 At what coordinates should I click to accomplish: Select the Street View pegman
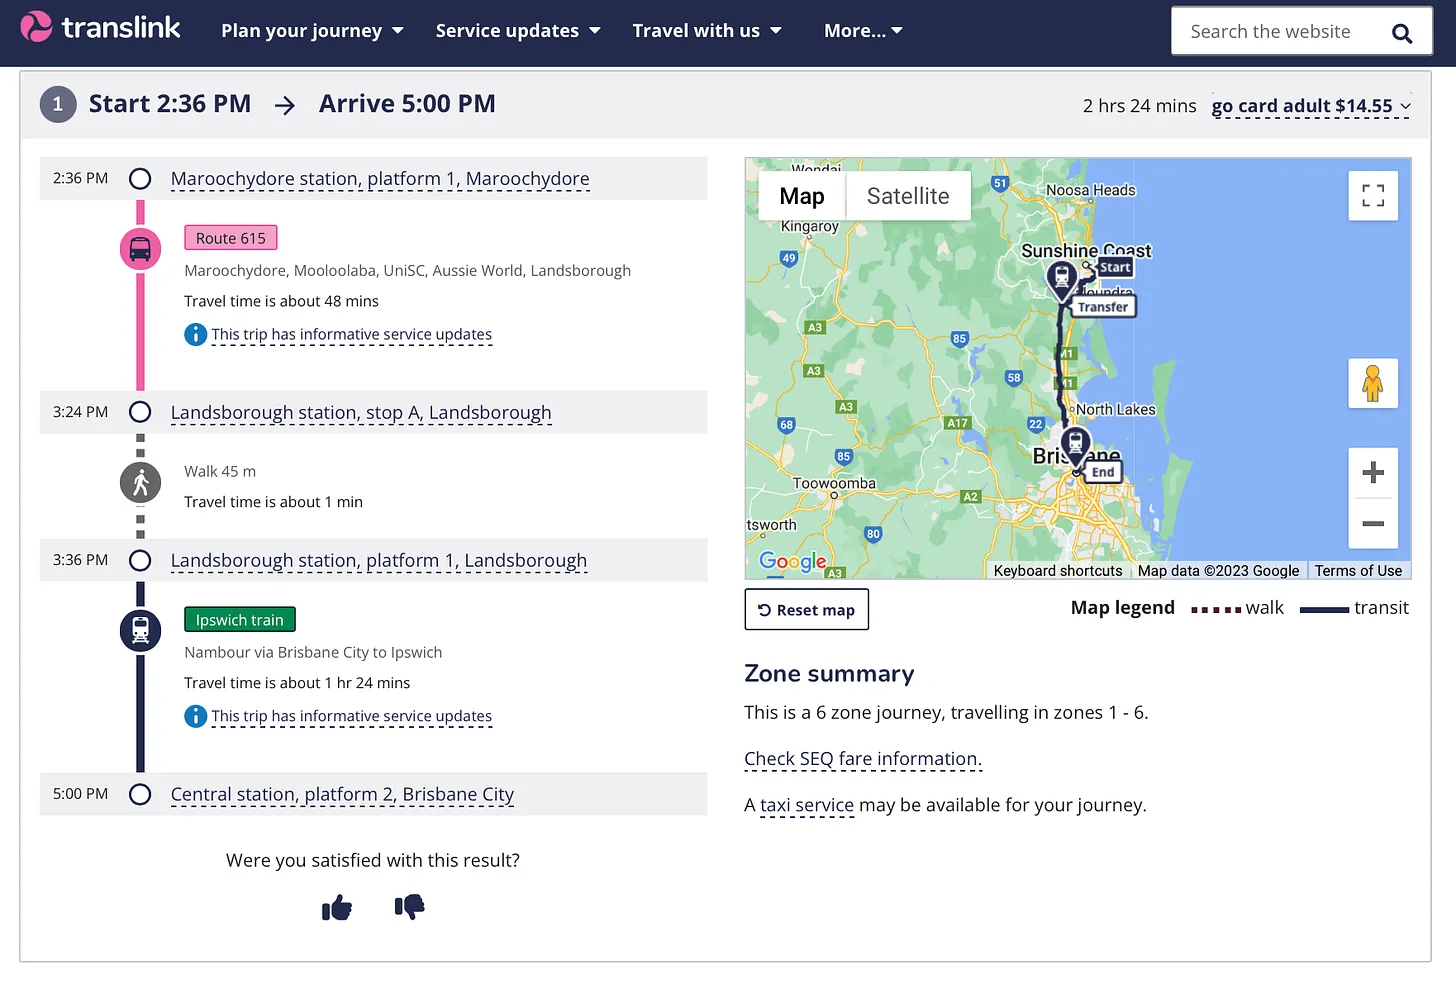click(x=1373, y=384)
